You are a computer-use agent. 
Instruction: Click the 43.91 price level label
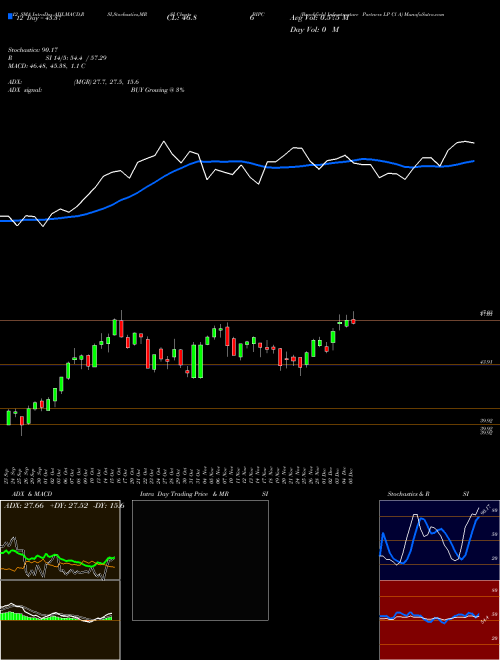[486, 362]
